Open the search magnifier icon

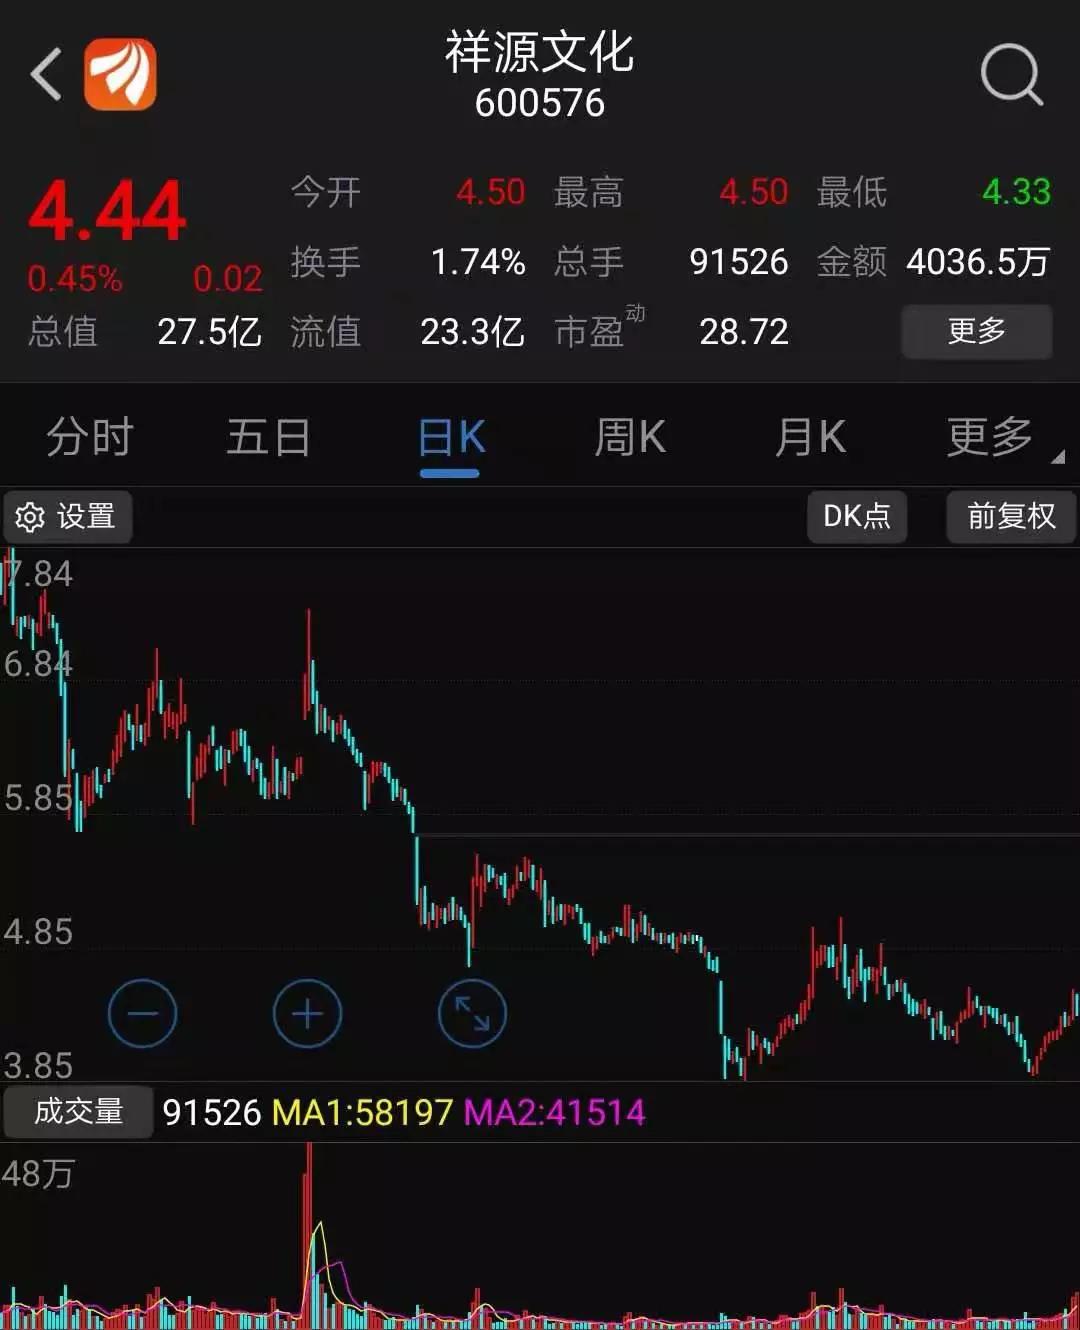(1011, 74)
